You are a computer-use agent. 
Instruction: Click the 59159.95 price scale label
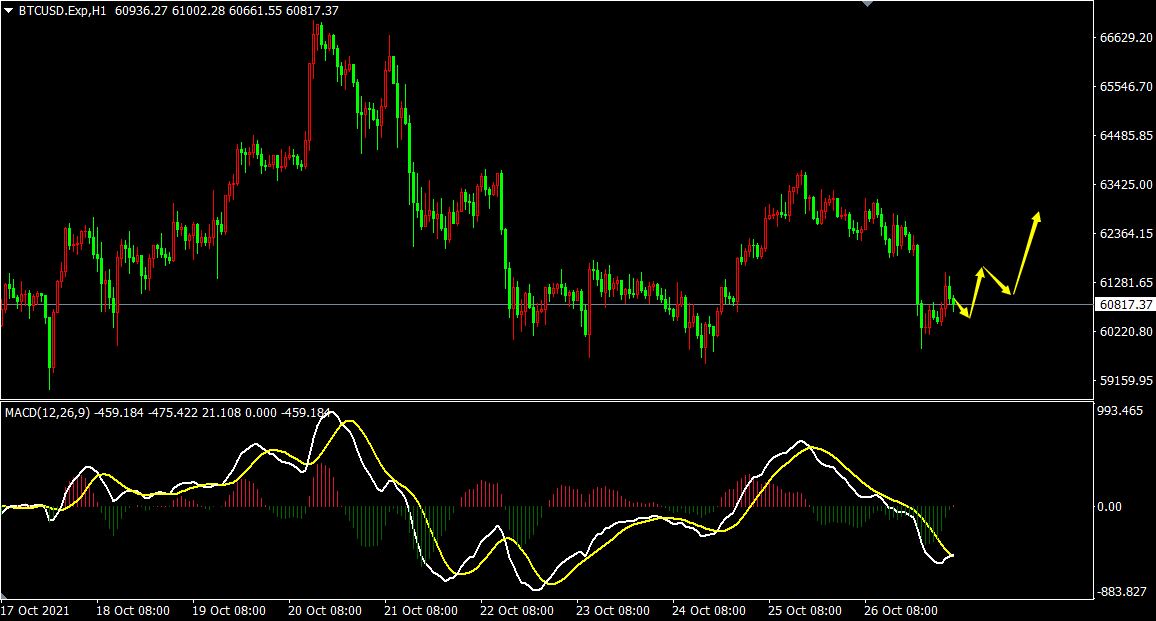pyautogui.click(x=1126, y=381)
